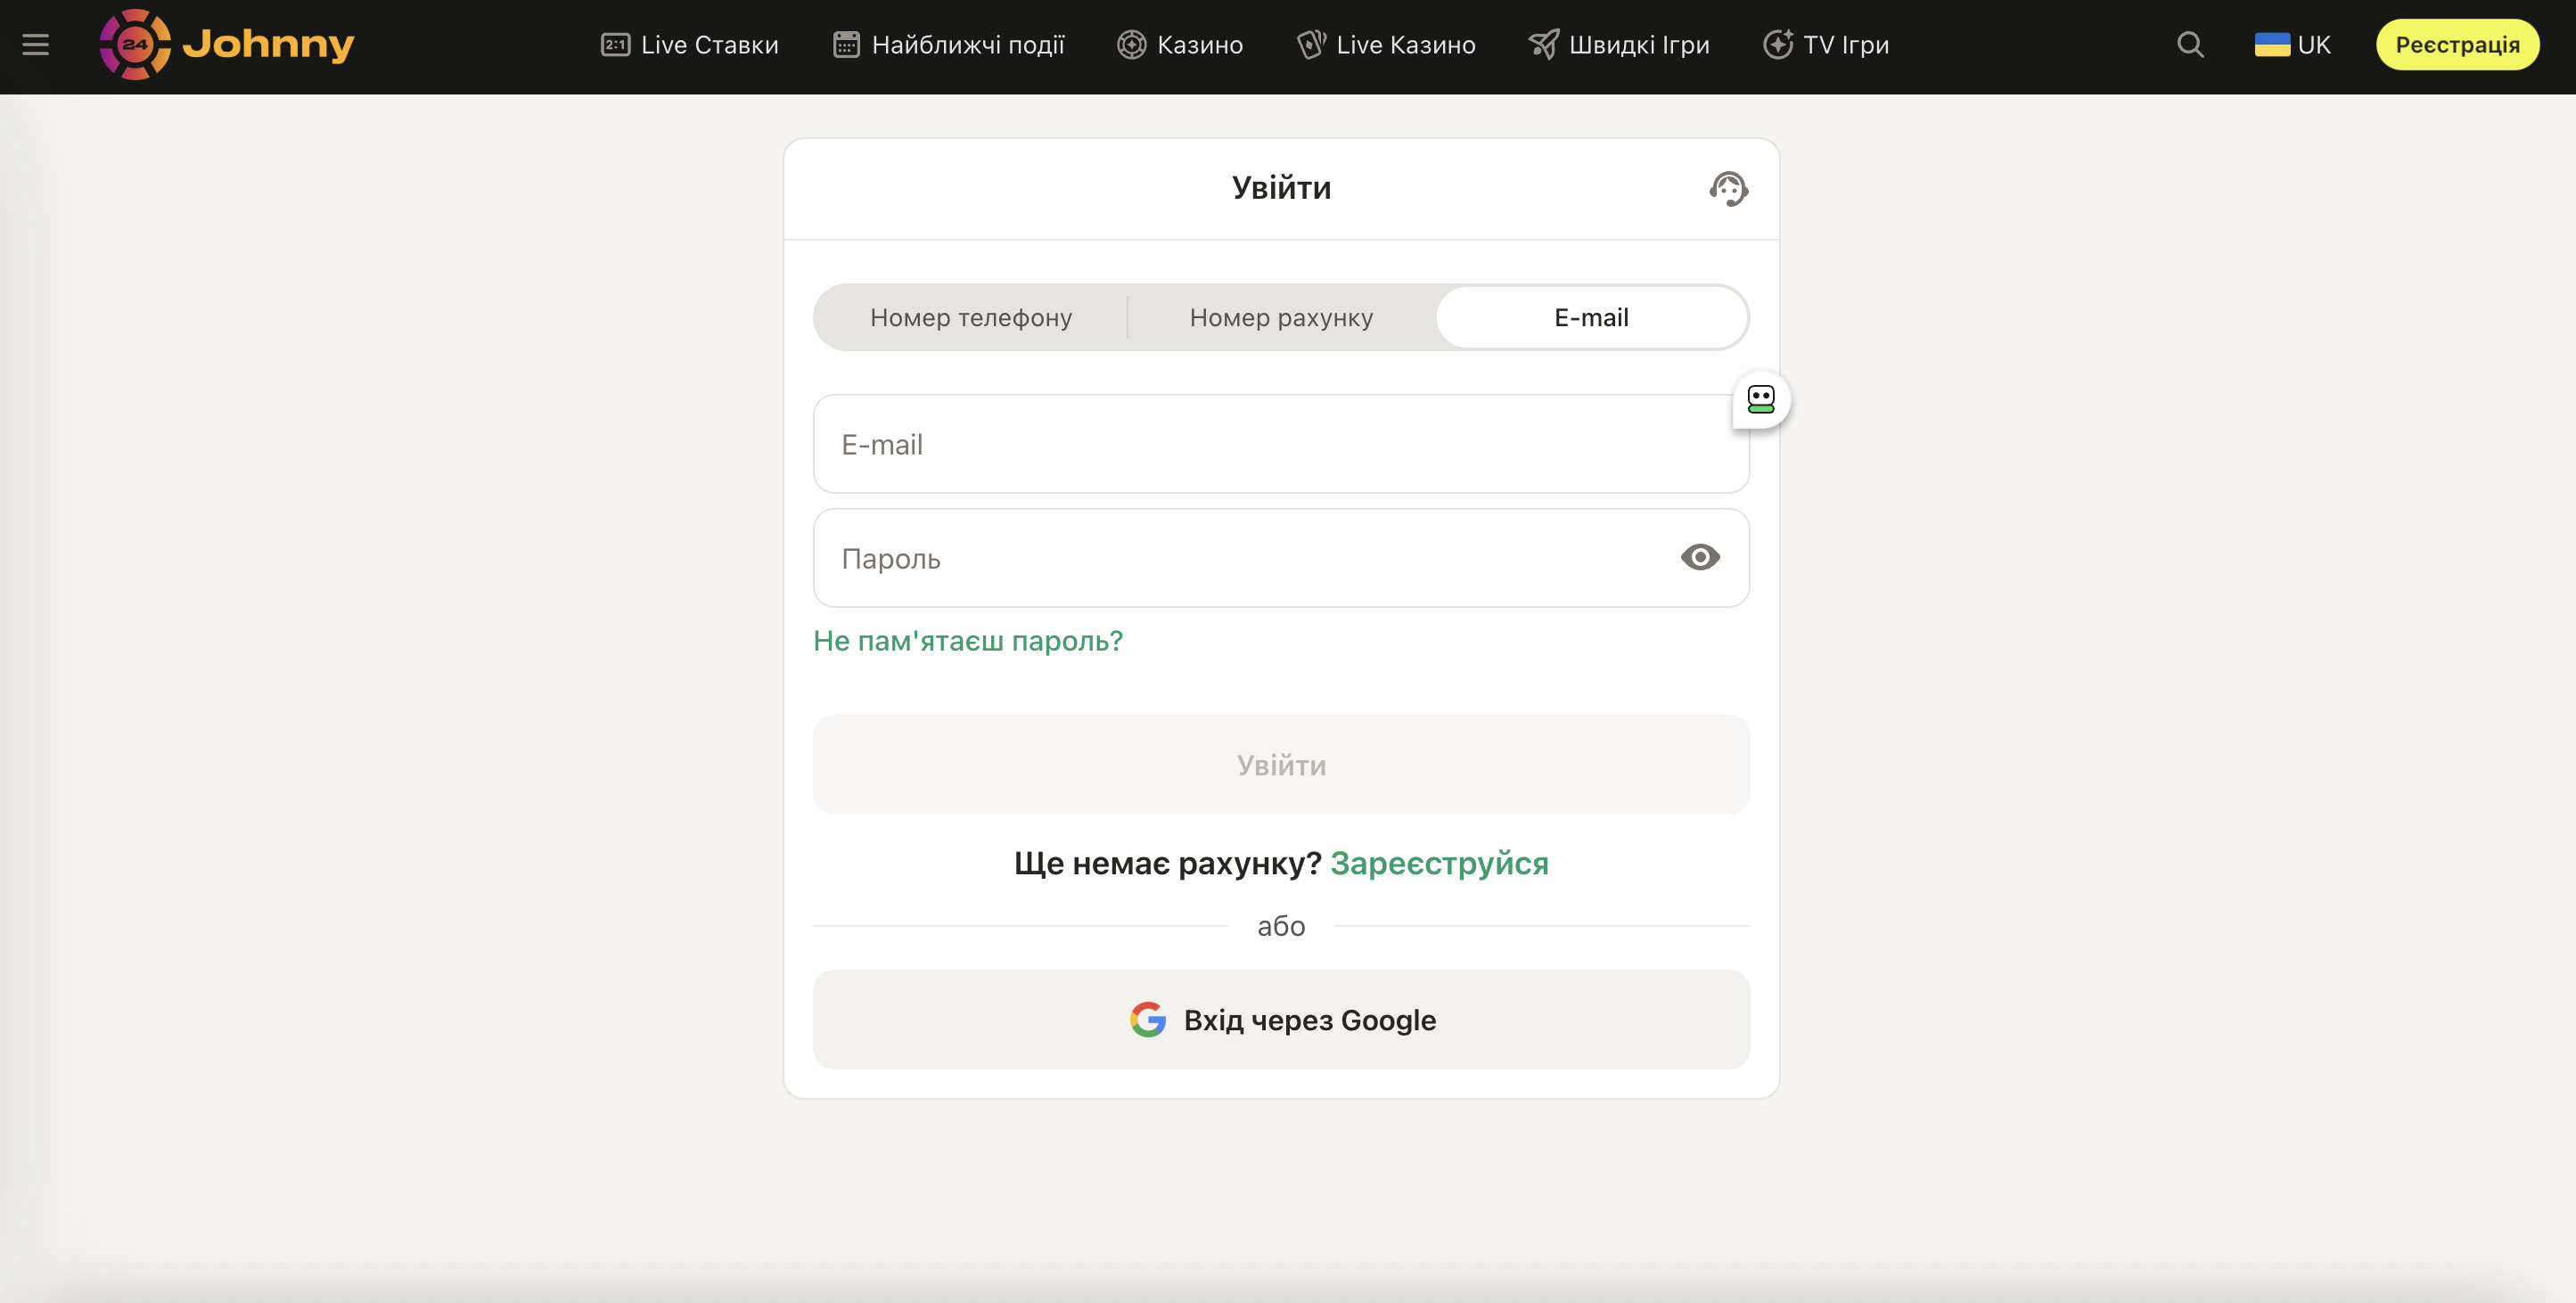Click the Johnny24 logo

227,44
